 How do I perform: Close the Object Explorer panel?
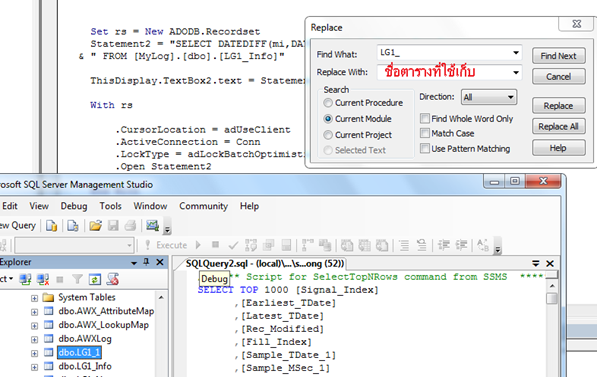tap(160, 262)
